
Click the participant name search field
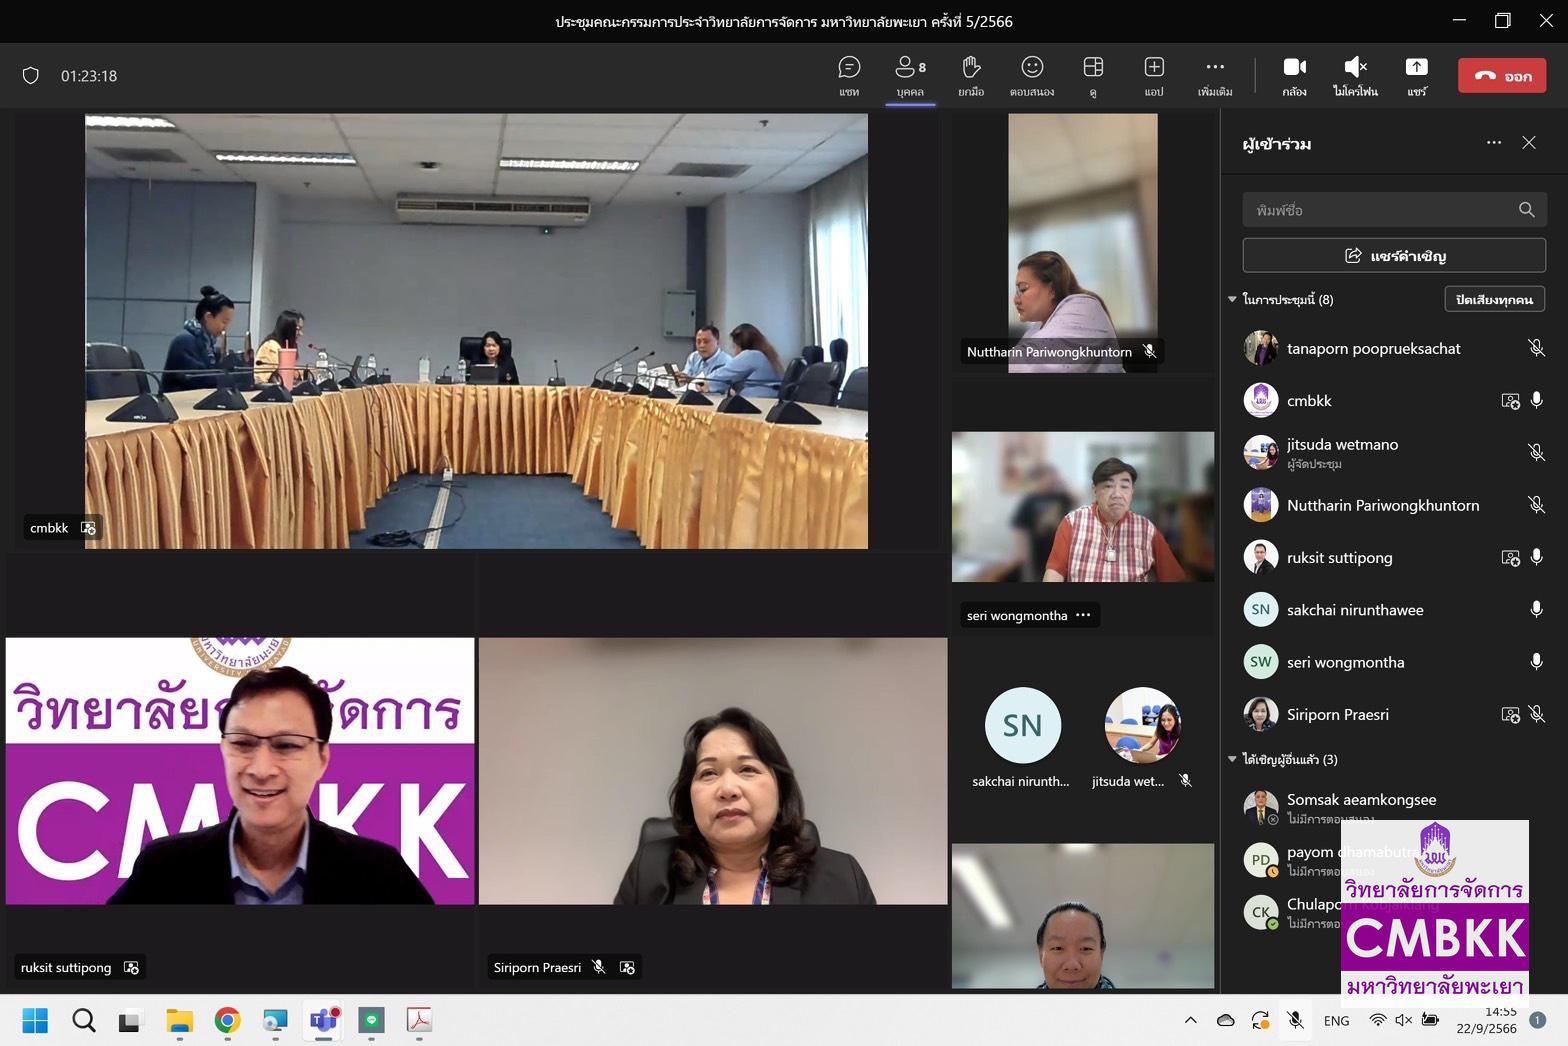click(1380, 210)
